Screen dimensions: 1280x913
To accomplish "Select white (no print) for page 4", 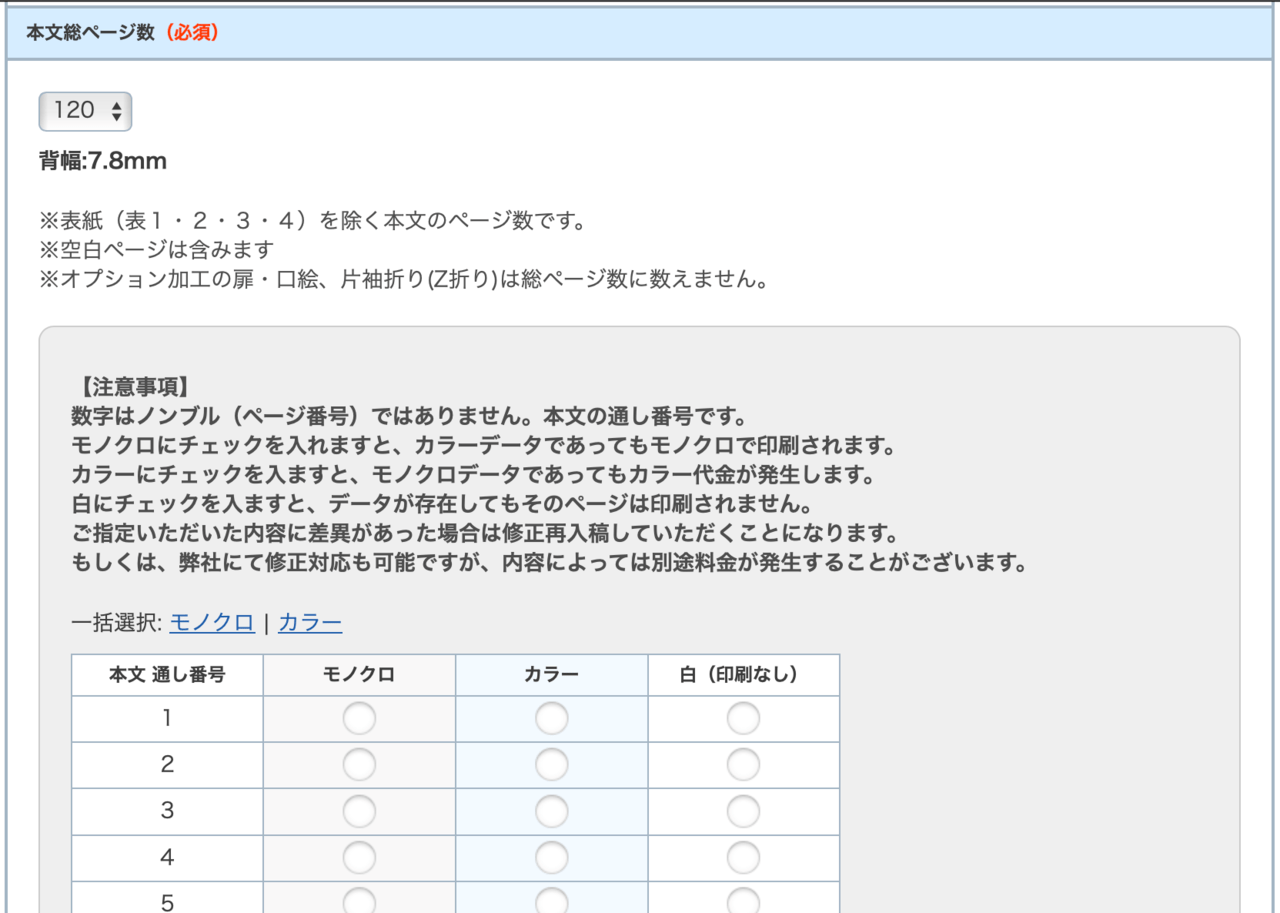I will tap(743, 856).
